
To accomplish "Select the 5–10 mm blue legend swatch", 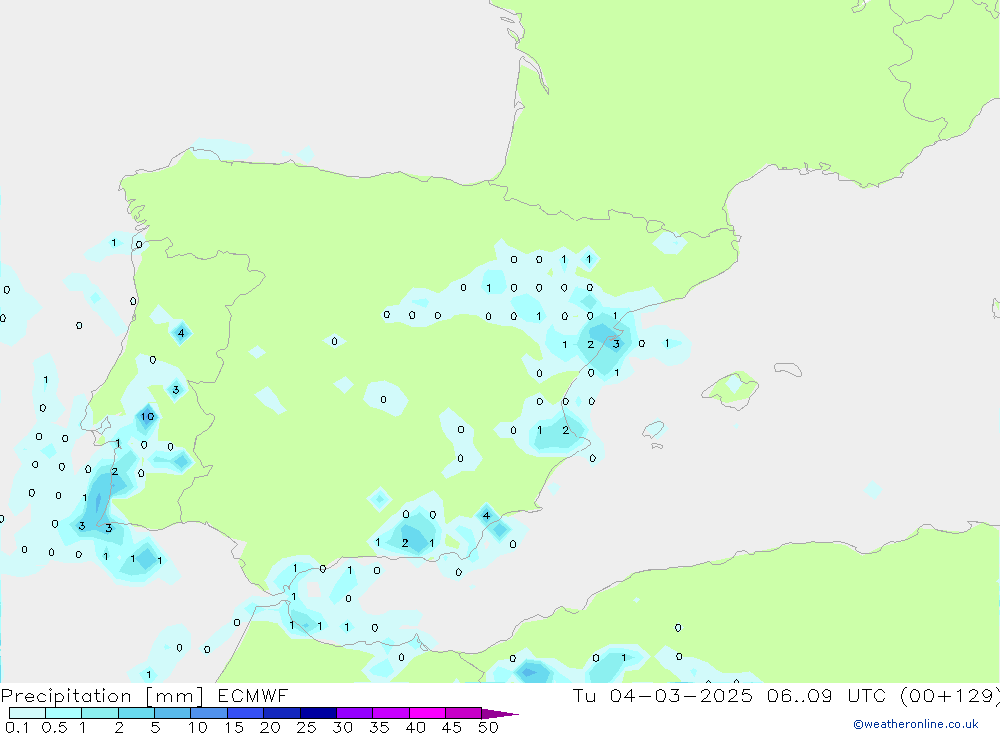I will (173, 713).
